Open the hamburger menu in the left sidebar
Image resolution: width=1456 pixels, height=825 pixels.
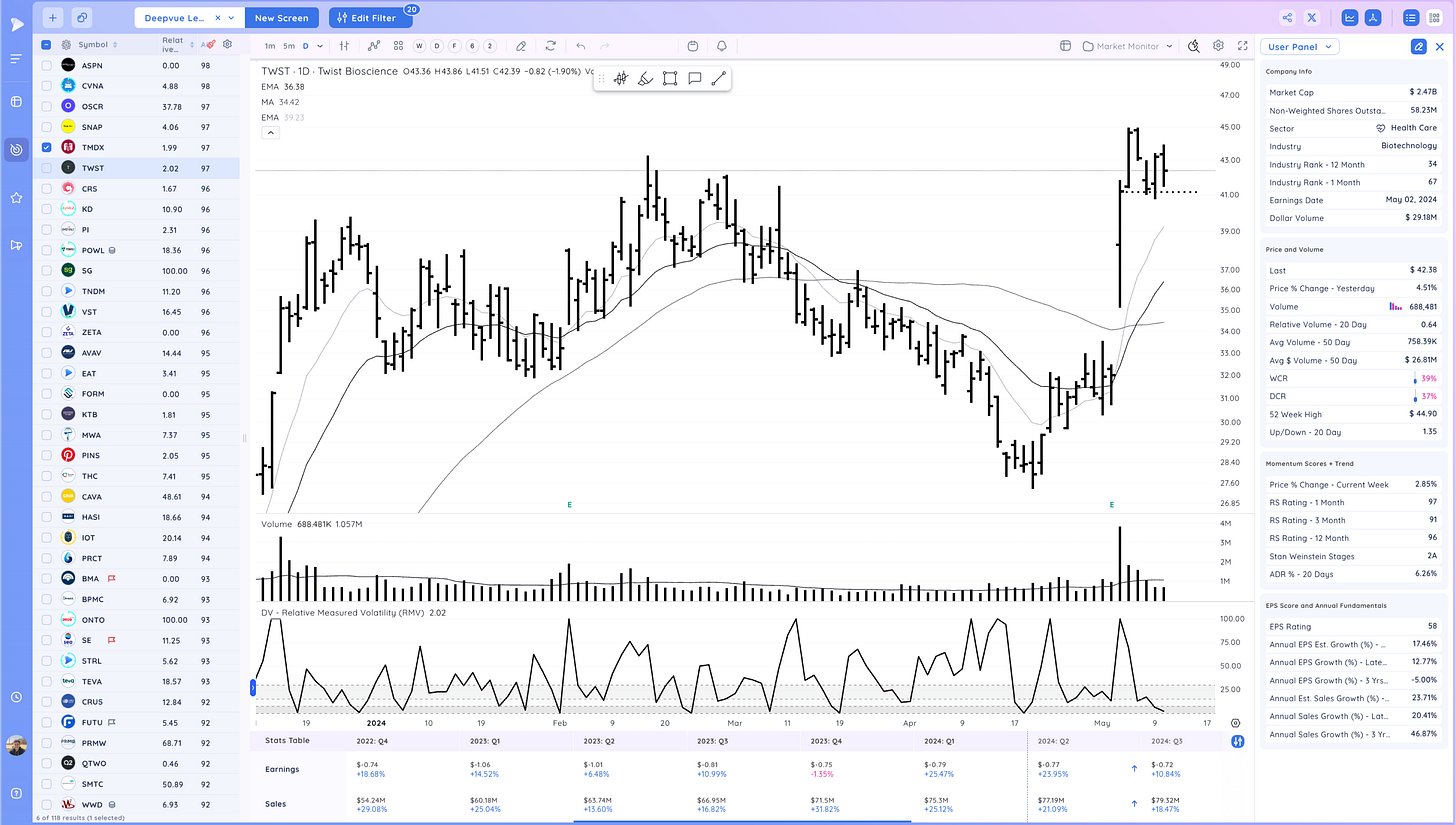point(16,59)
